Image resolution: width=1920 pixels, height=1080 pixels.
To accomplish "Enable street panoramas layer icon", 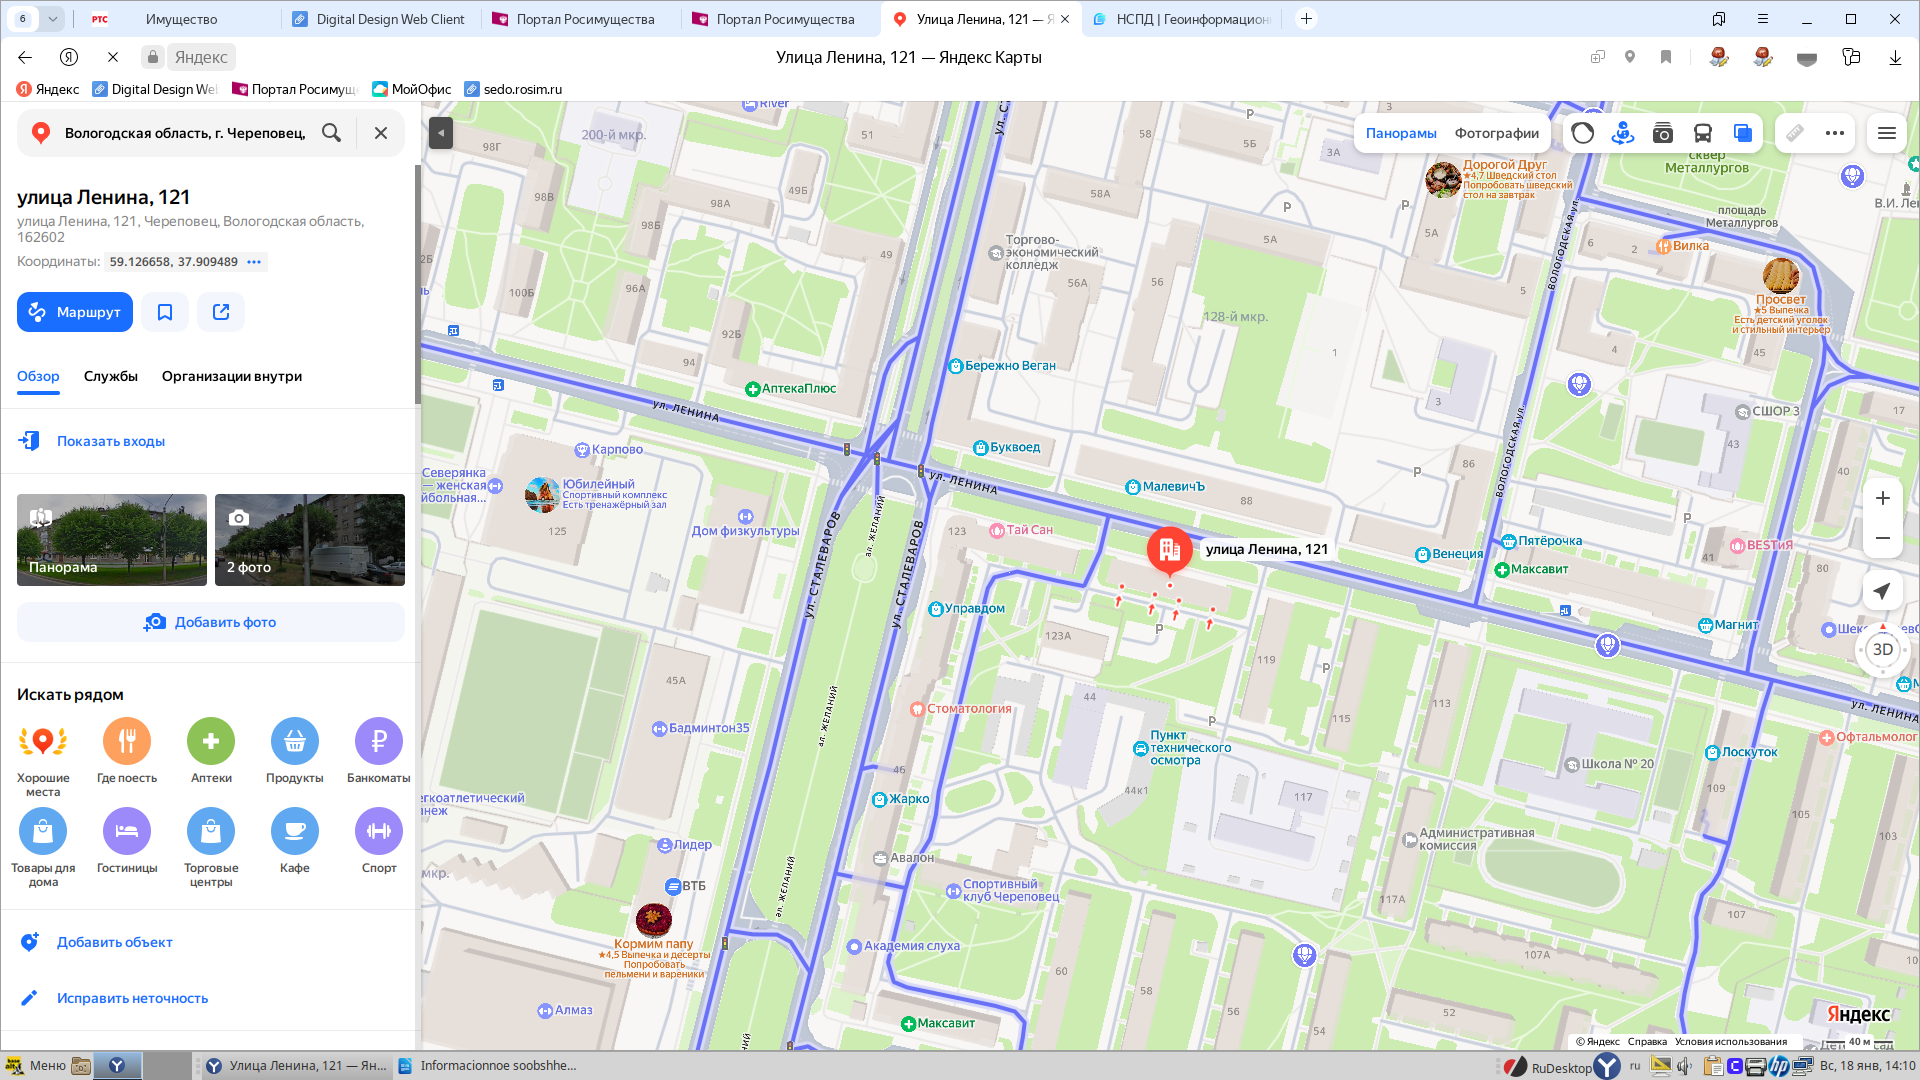I will coord(1622,133).
